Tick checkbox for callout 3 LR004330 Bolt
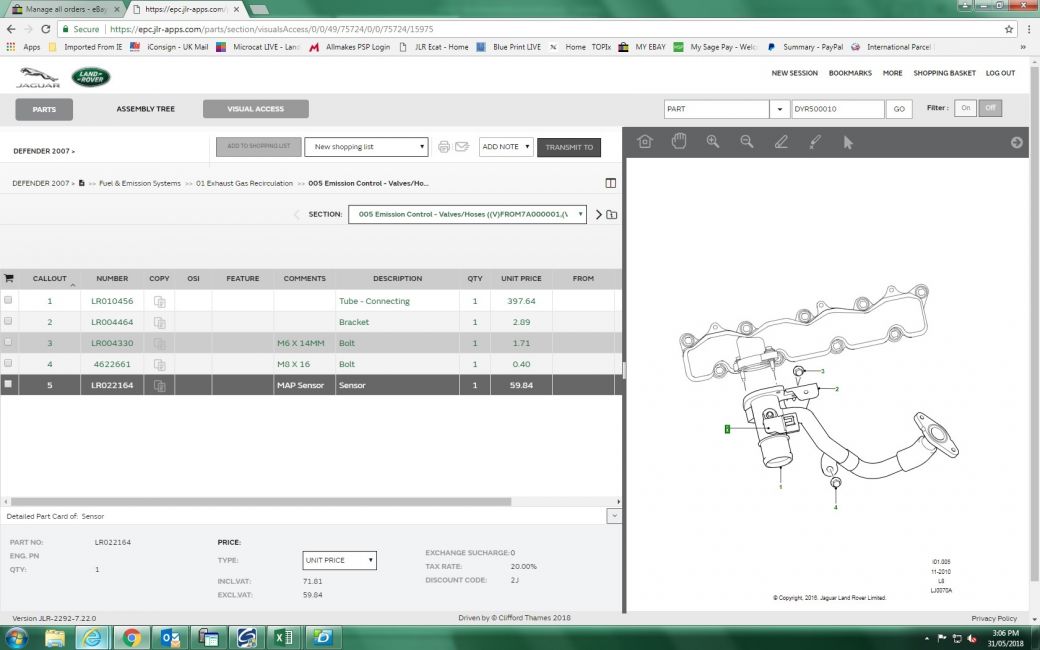Viewport: 1040px width, 650px height. 8,342
